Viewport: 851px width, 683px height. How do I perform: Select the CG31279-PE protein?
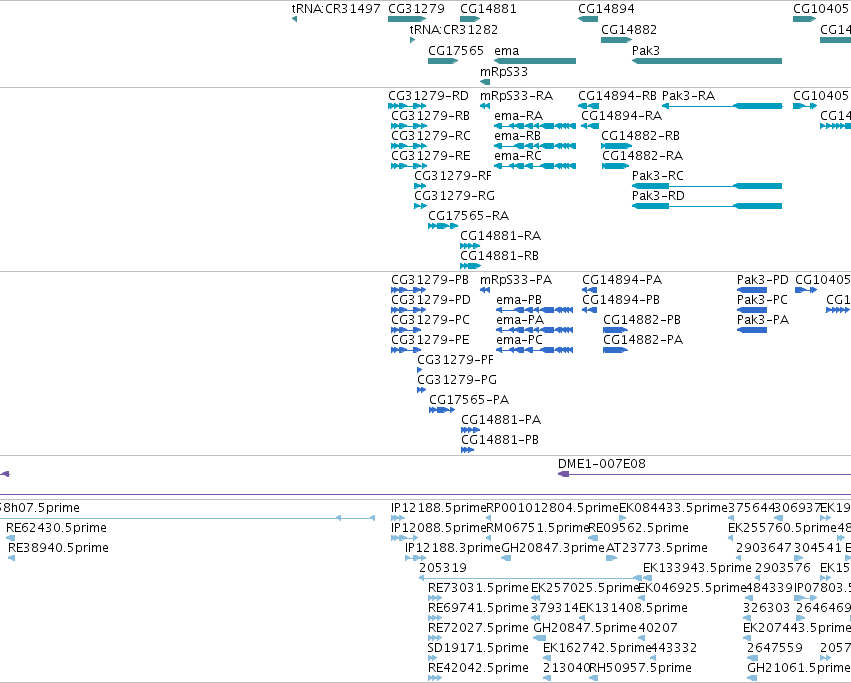click(406, 350)
